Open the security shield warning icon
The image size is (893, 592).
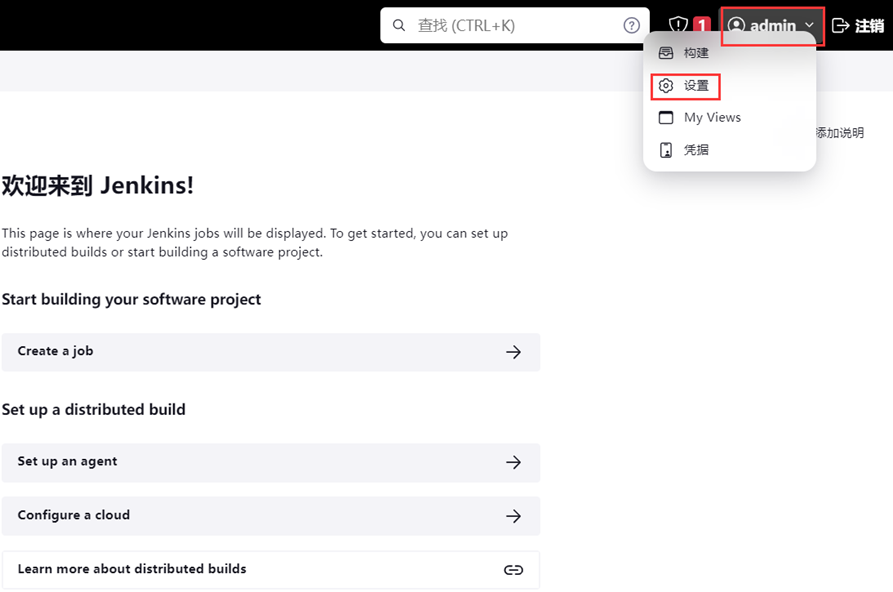(678, 25)
